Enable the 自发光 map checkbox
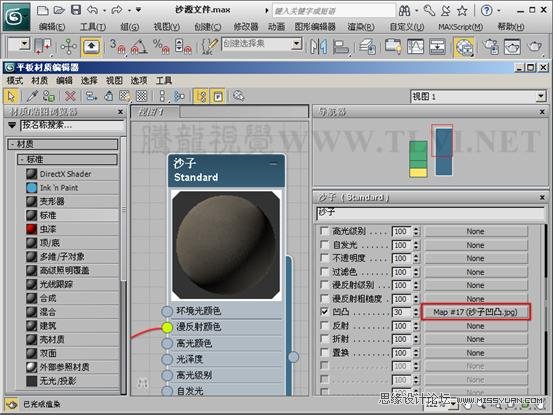This screenshot has height=415, width=553. [324, 245]
